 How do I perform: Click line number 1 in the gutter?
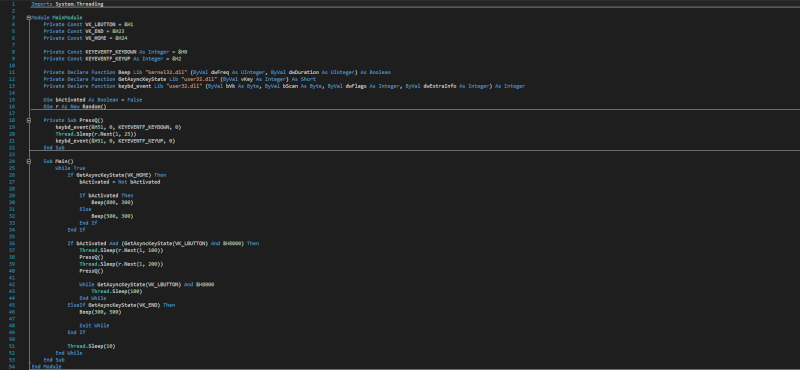coord(14,4)
